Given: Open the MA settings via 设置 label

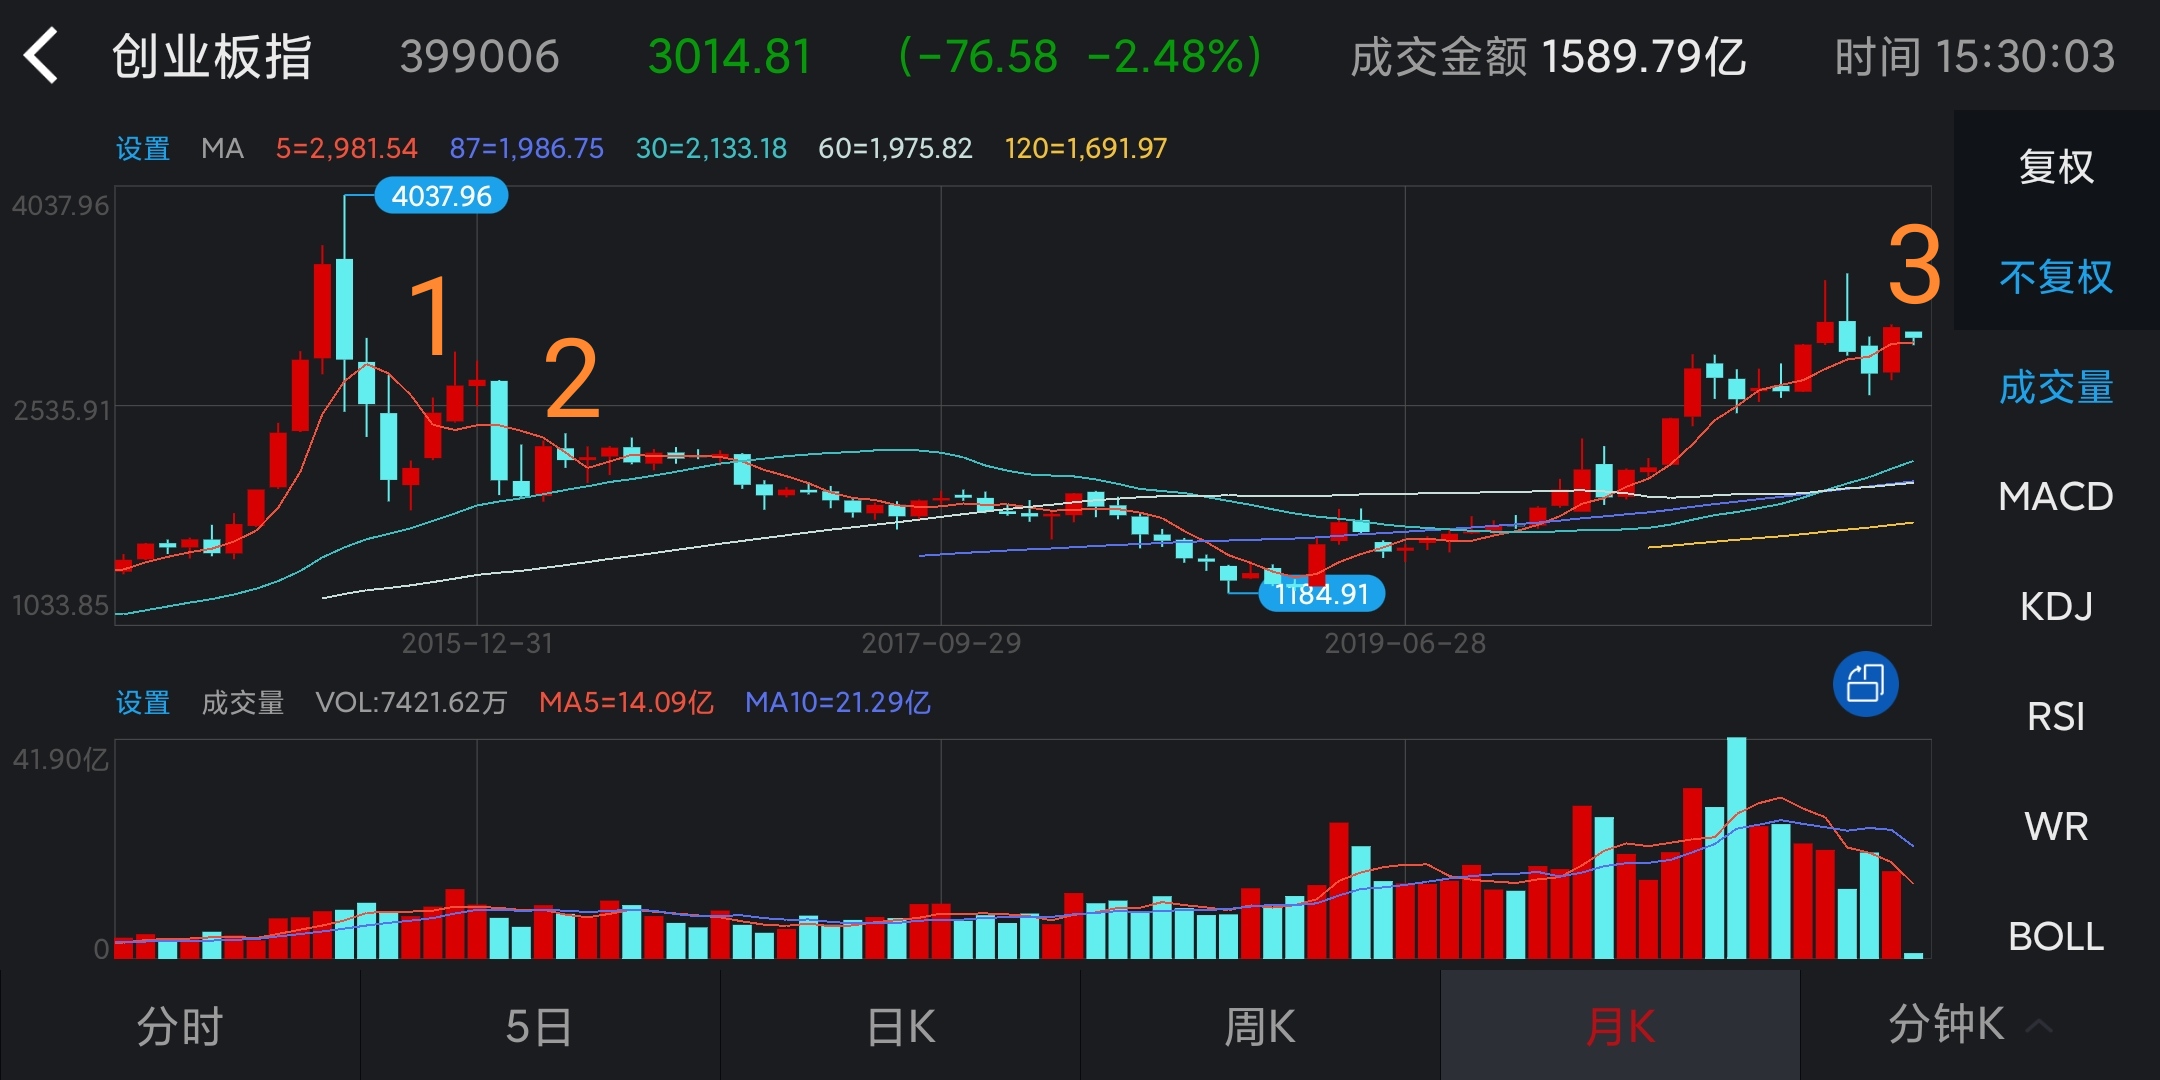Looking at the screenshot, I should (x=143, y=148).
